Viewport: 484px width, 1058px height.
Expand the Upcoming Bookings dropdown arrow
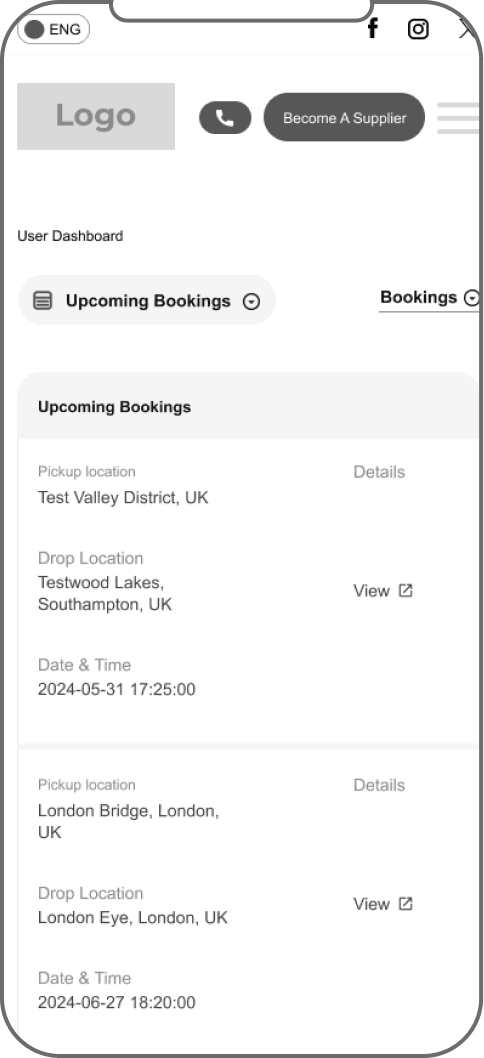[x=251, y=302]
